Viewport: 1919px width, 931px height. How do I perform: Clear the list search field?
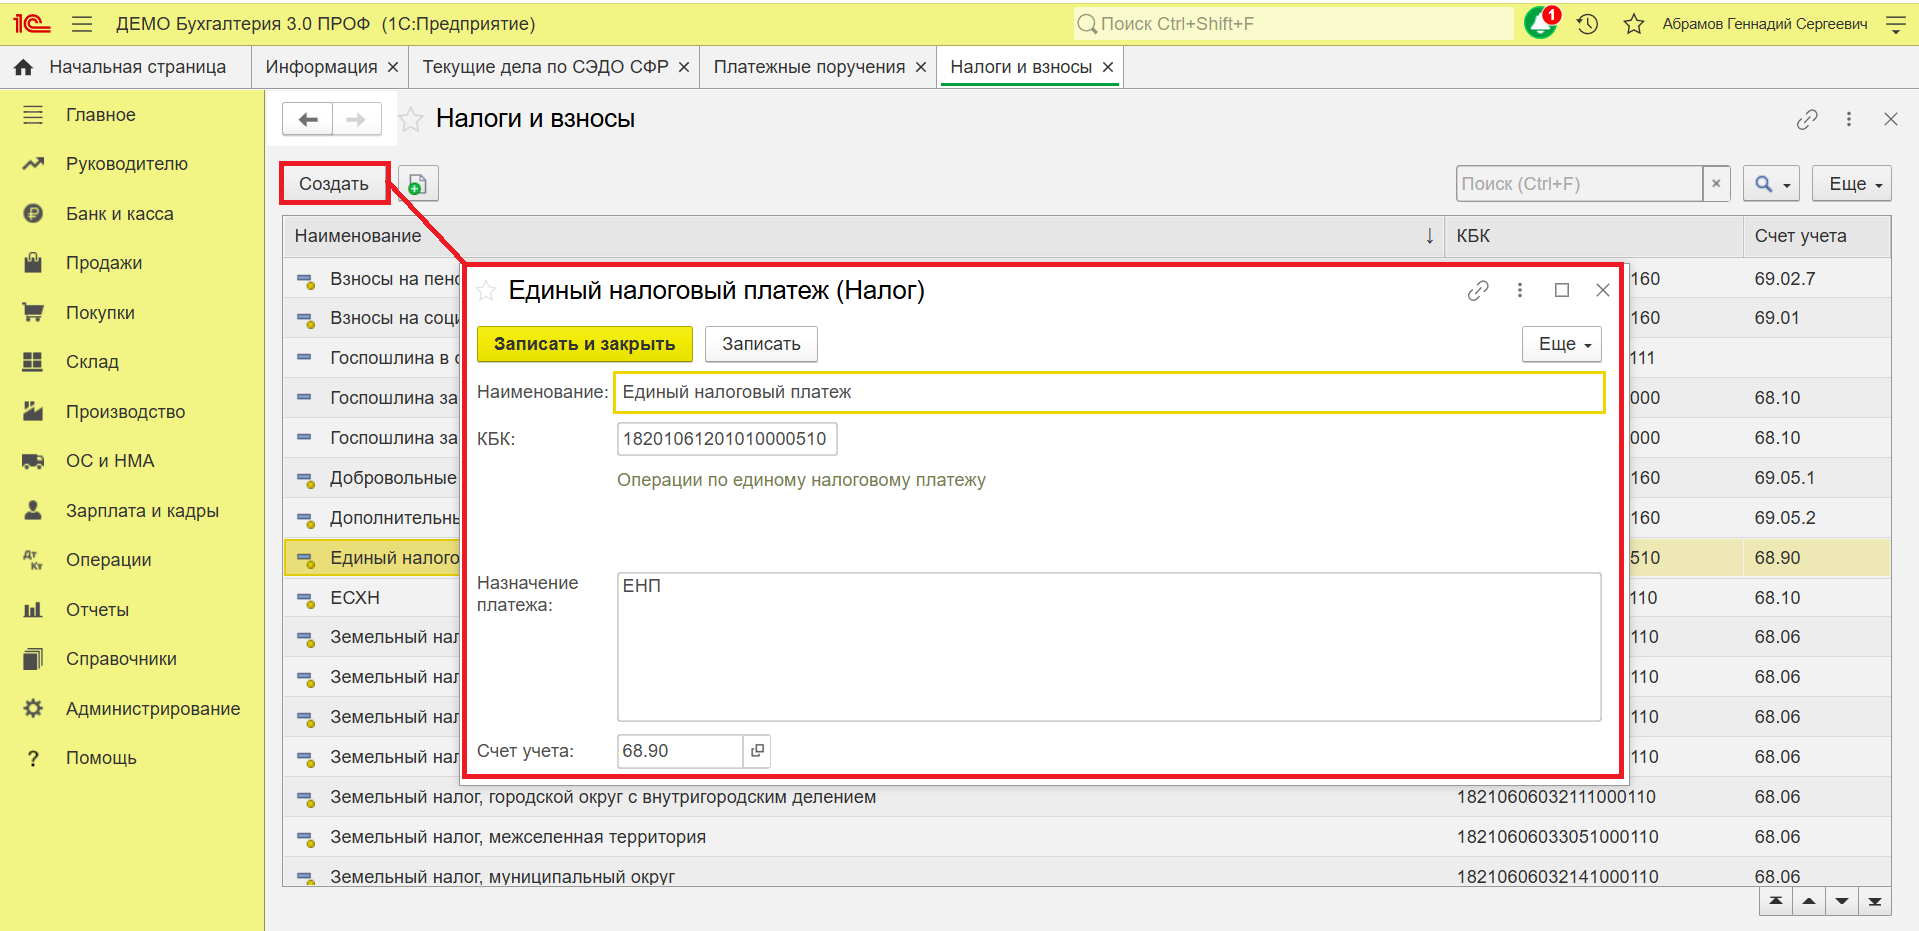coord(1716,184)
